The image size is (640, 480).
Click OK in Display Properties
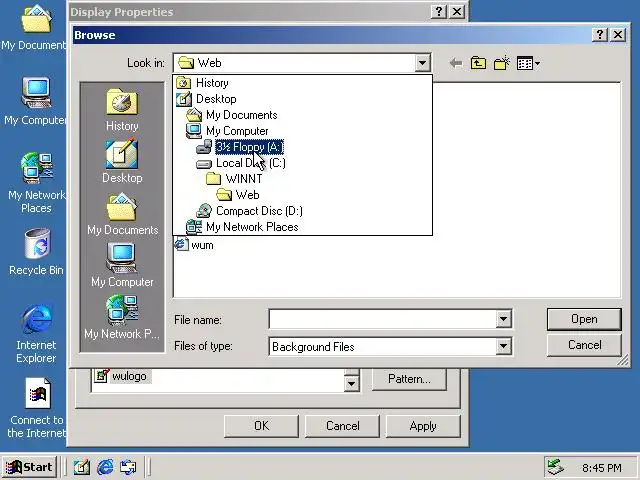pyautogui.click(x=261, y=426)
